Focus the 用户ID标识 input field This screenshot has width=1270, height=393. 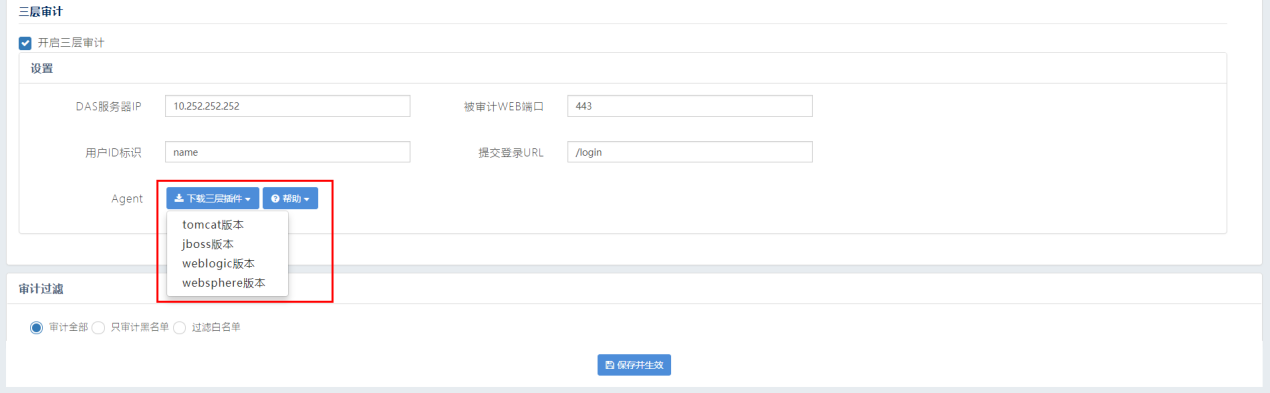288,152
